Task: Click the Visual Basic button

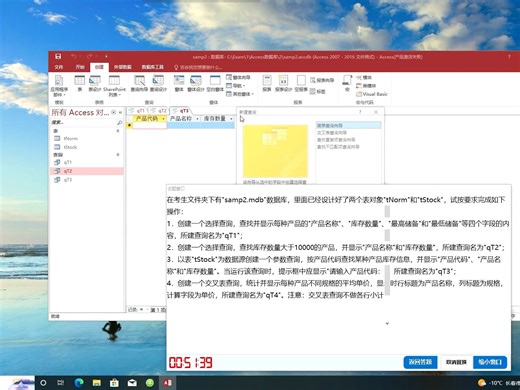Action: (x=372, y=94)
